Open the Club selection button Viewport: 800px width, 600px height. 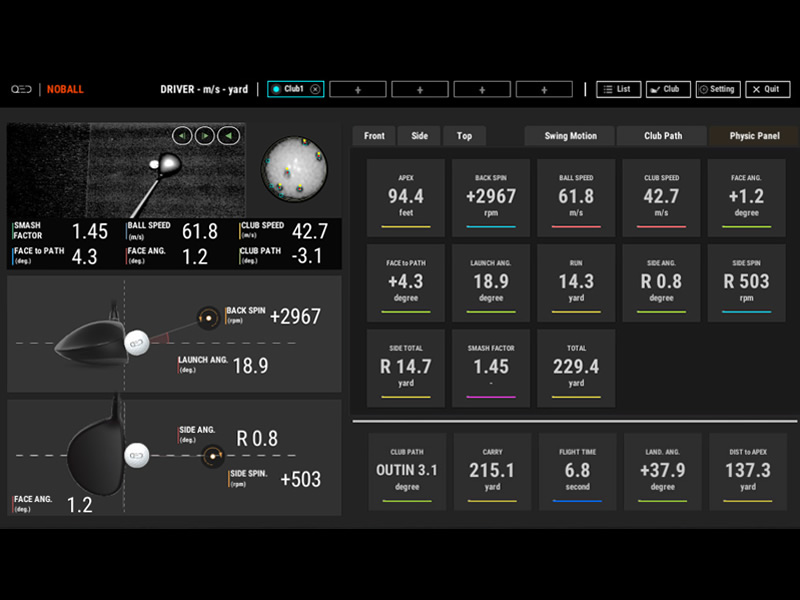click(668, 89)
